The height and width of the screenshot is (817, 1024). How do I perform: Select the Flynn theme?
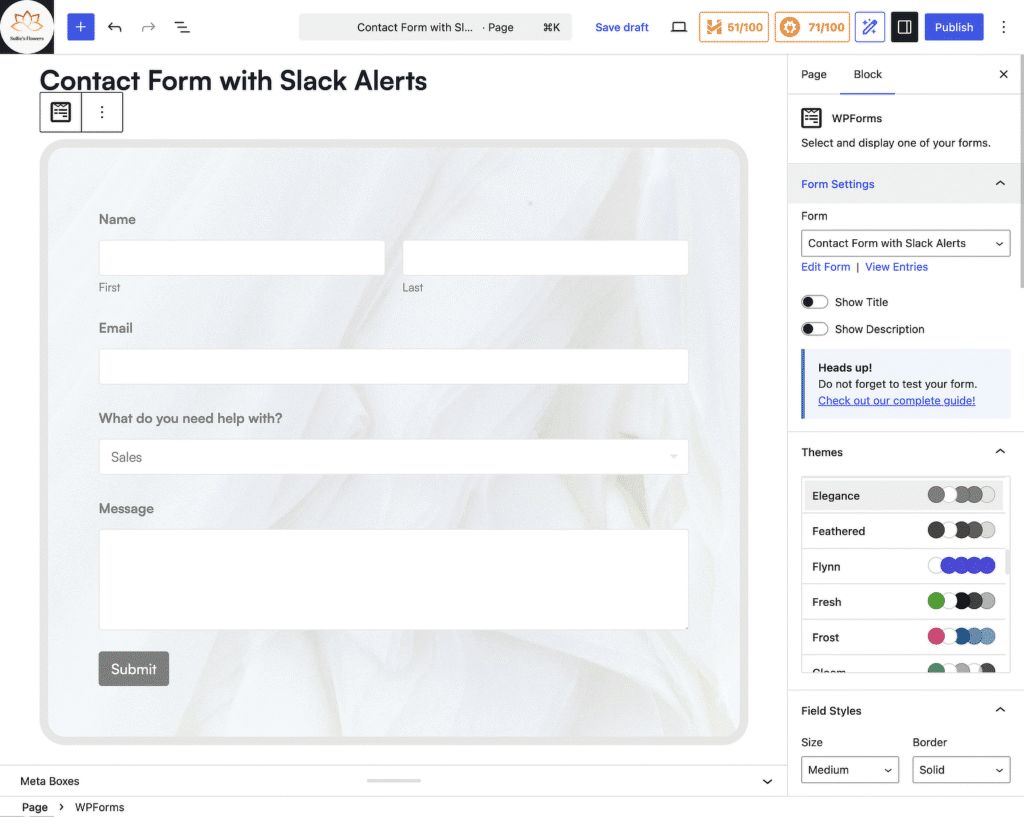tap(904, 566)
